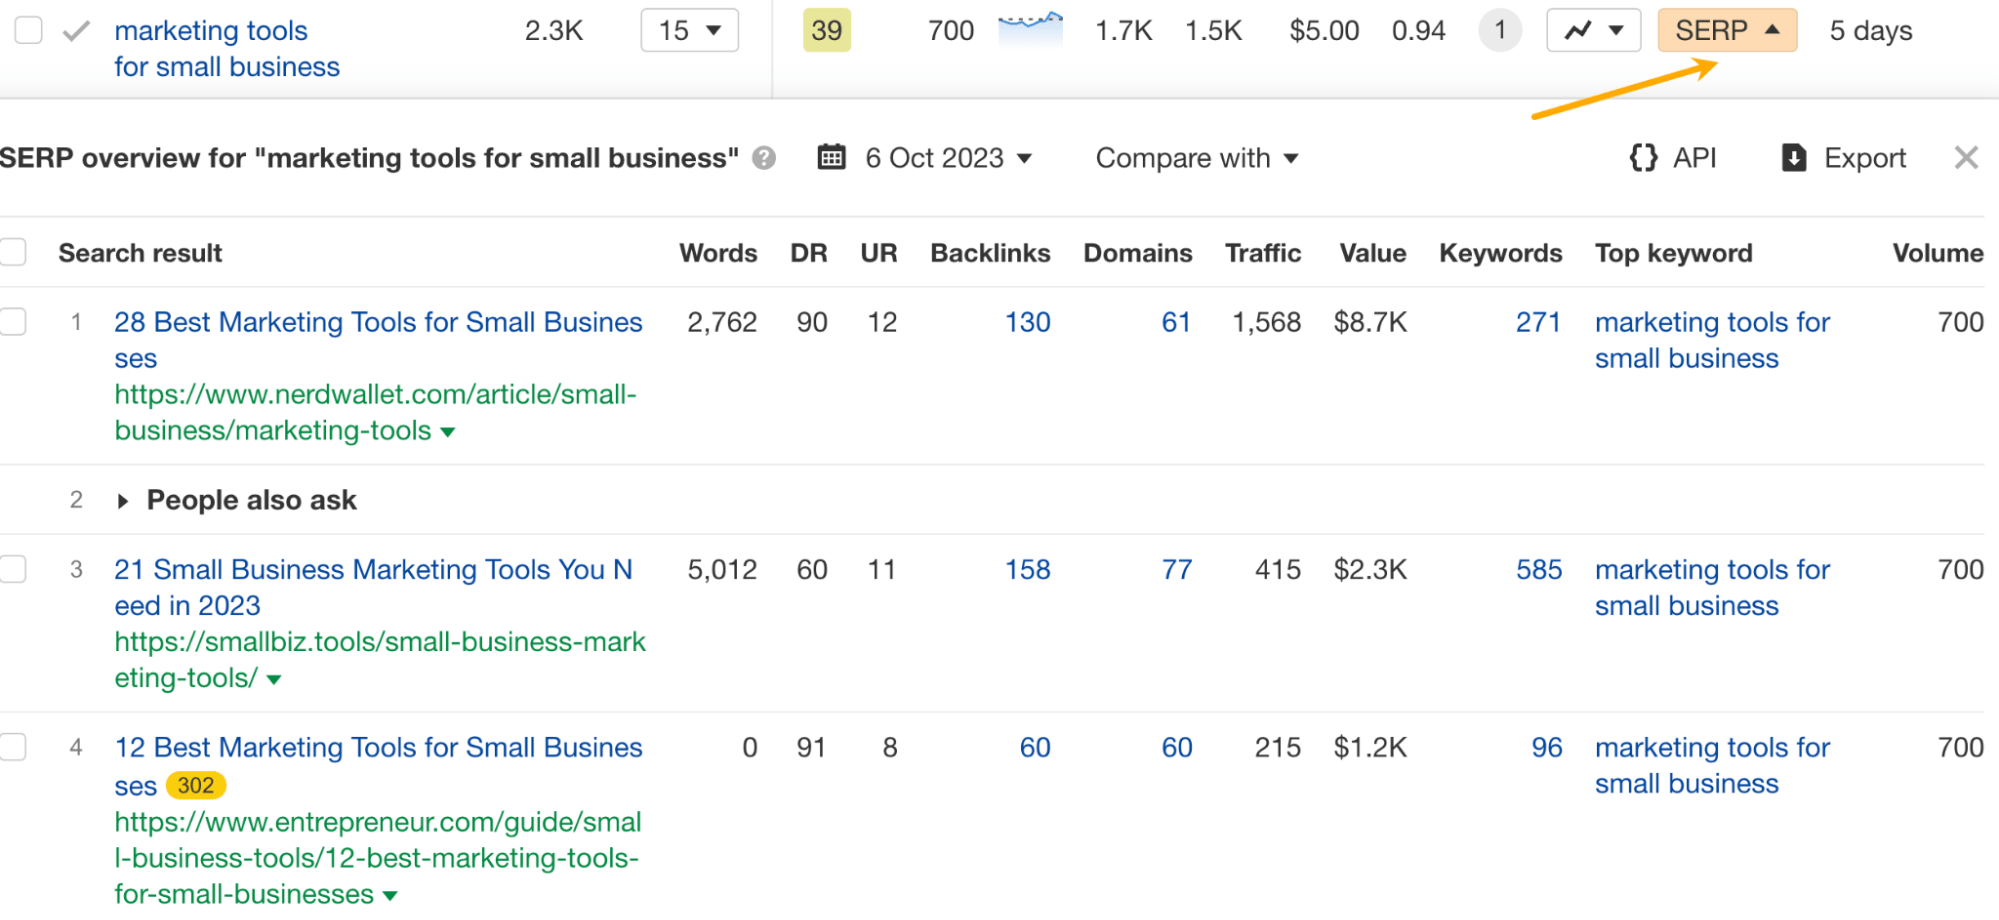The width and height of the screenshot is (1999, 920).
Task: Collapse the panel with the SERP button
Action: click(1727, 30)
